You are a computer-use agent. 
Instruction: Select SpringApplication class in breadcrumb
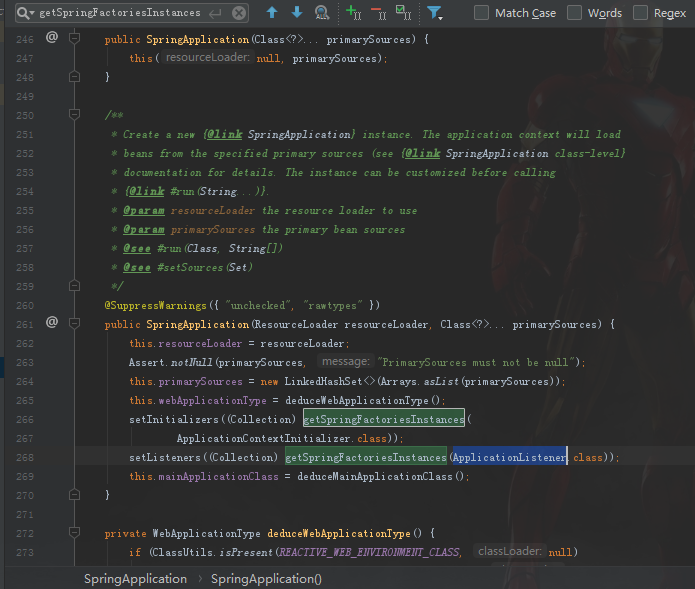pos(135,579)
